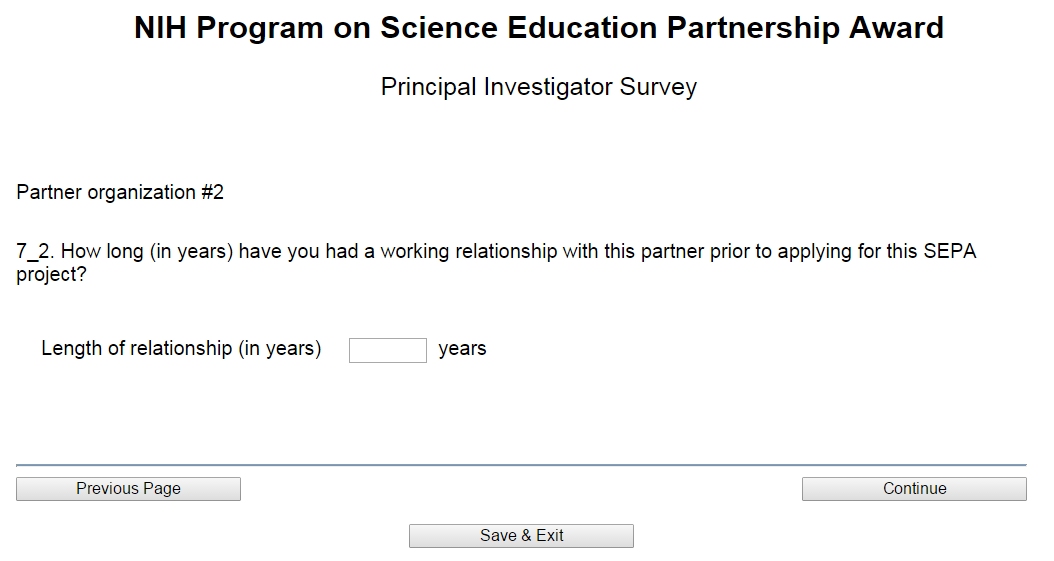1054x561 pixels.
Task: Hit Continue at the bottom right
Action: point(913,489)
